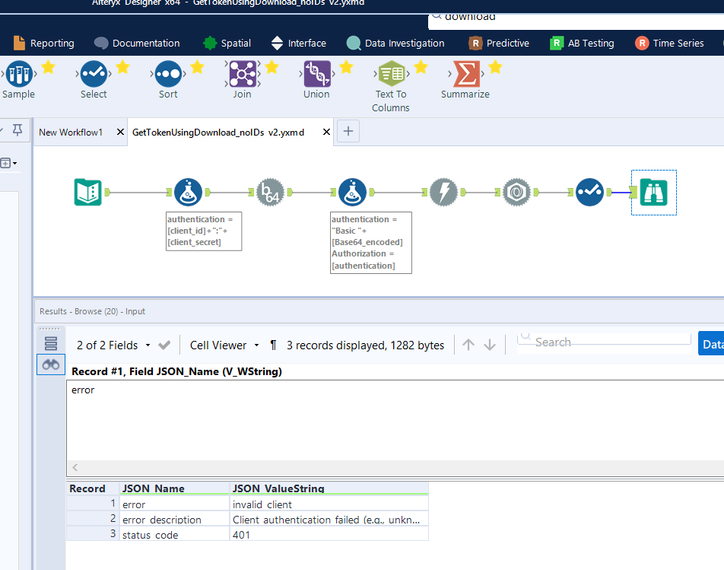
Task: Open the panel add dropdown
Action: click(x=9, y=163)
